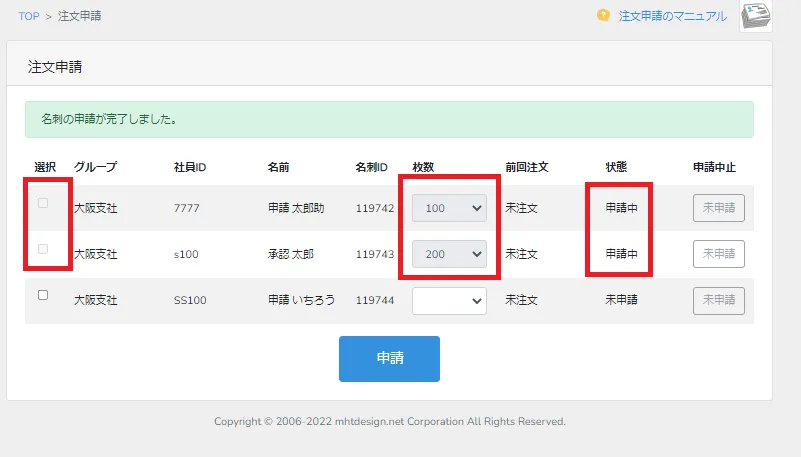801x457 pixels.
Task: Click employee ID s100
Action: pos(186,254)
